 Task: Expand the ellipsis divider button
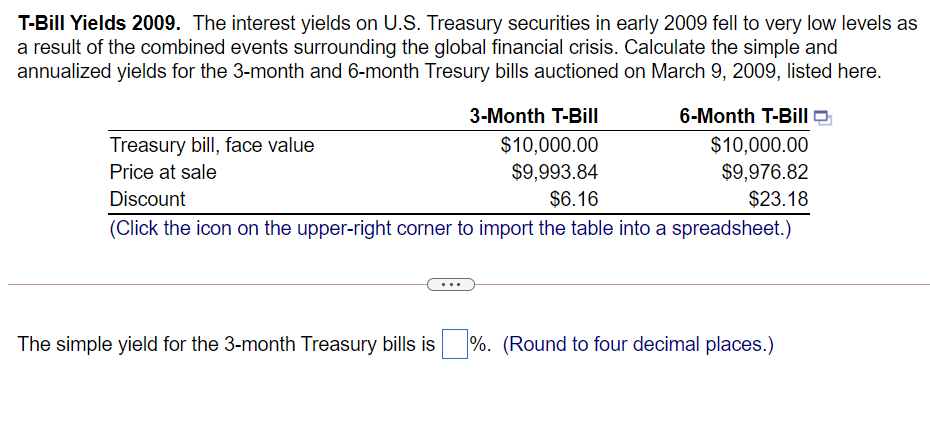(x=451, y=285)
